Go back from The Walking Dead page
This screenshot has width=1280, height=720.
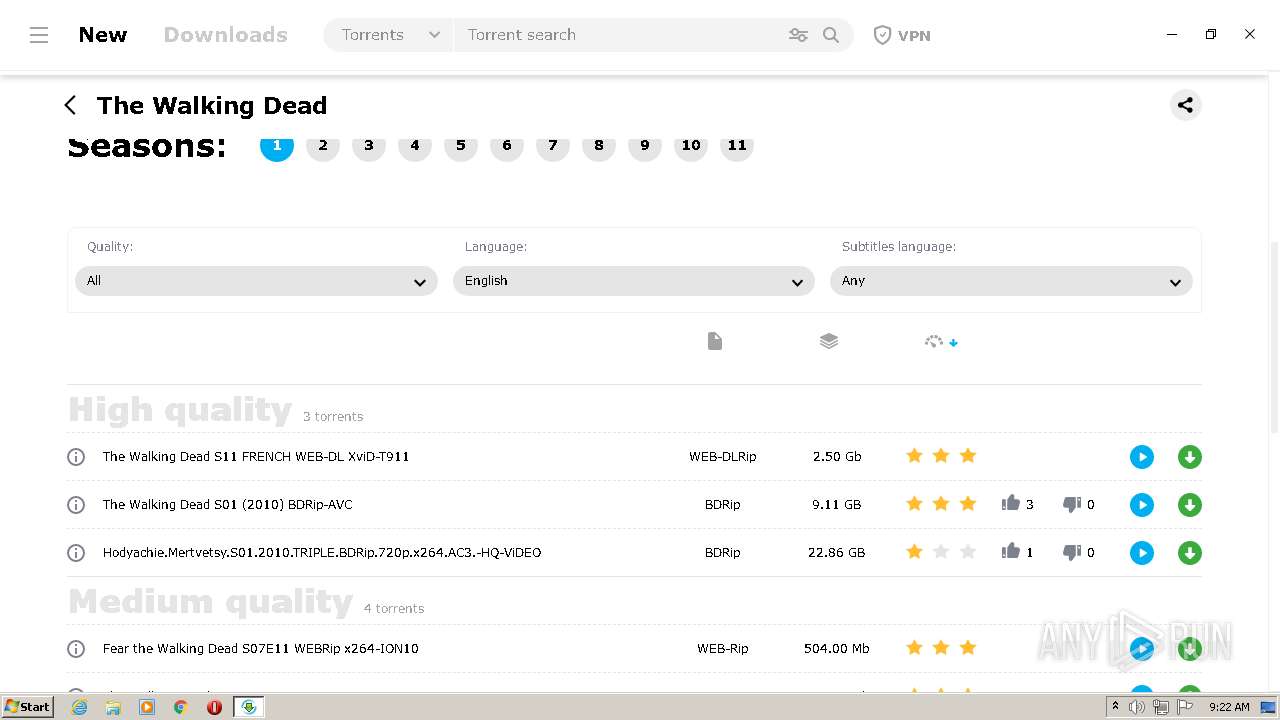[x=70, y=105]
